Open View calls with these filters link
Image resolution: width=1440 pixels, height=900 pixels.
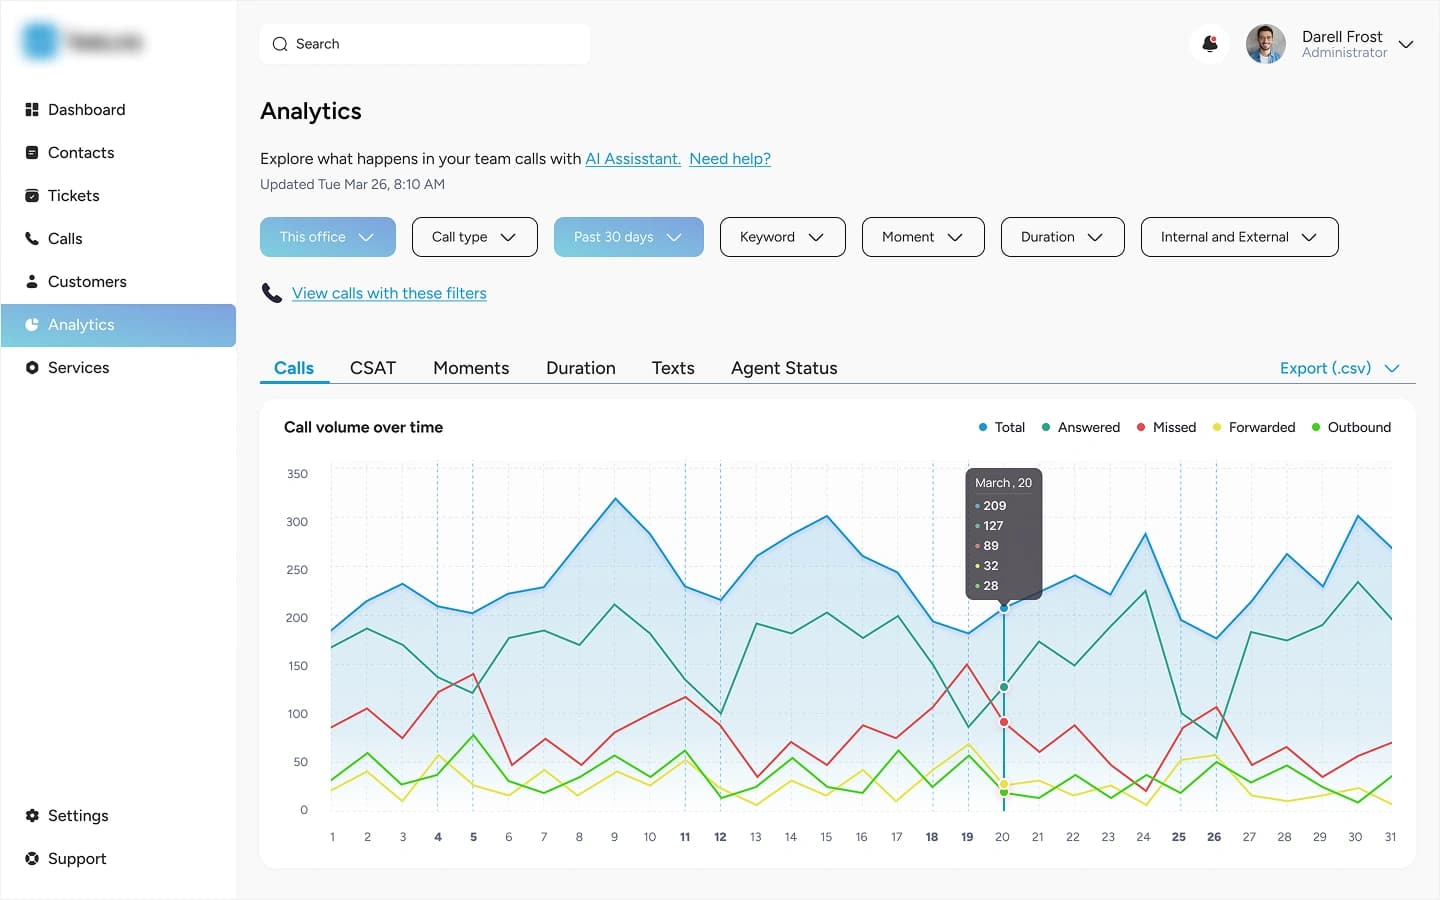[389, 293]
